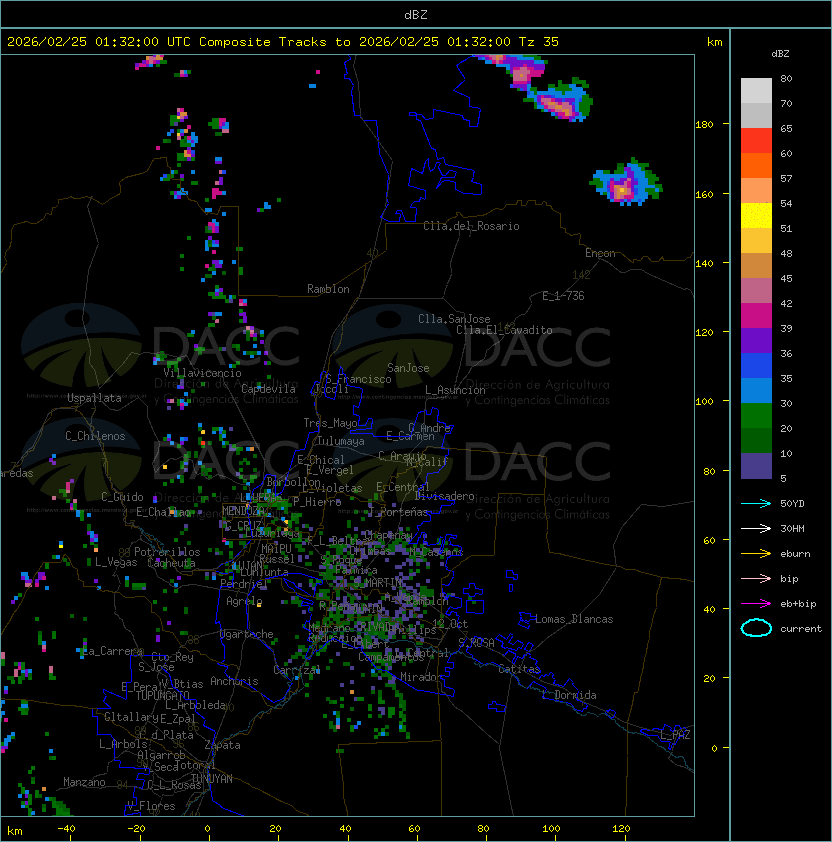Click the SanJose place label
The image size is (832, 842).
[x=408, y=368]
